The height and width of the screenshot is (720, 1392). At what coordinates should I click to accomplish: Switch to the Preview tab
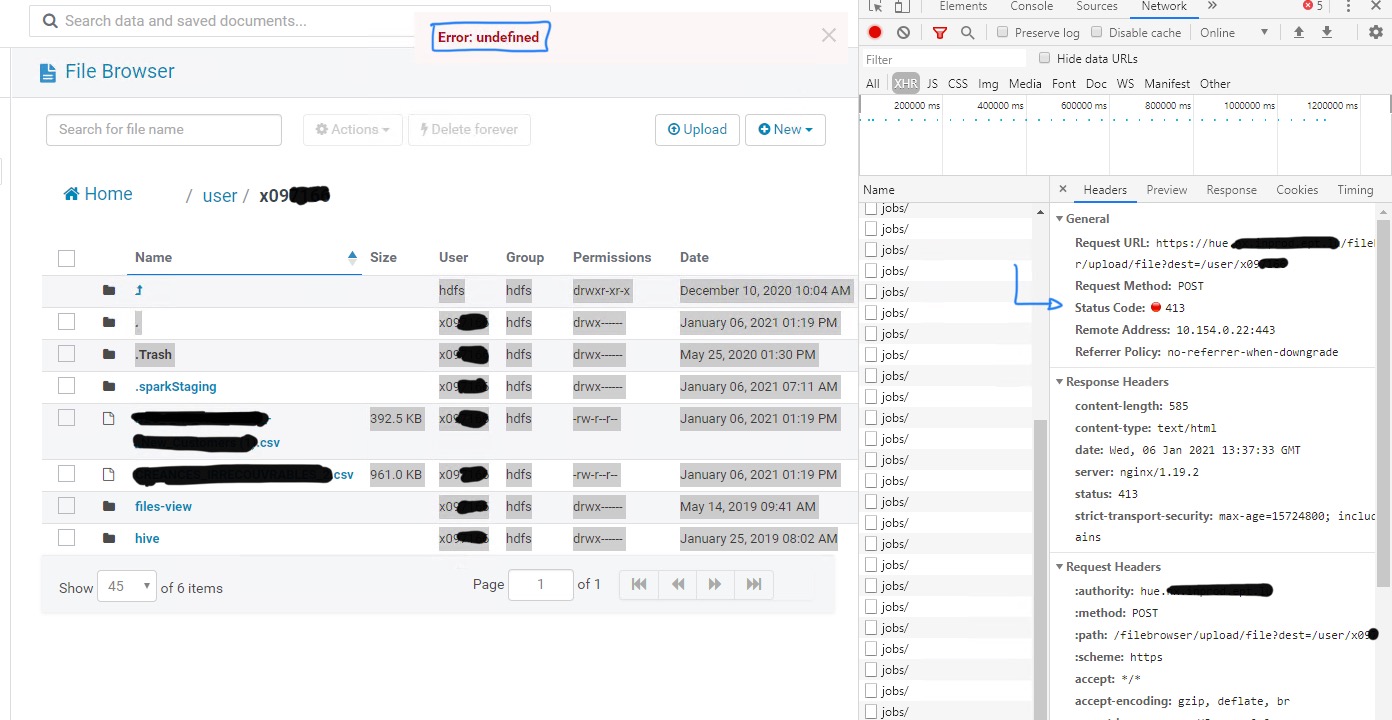[x=1167, y=190]
